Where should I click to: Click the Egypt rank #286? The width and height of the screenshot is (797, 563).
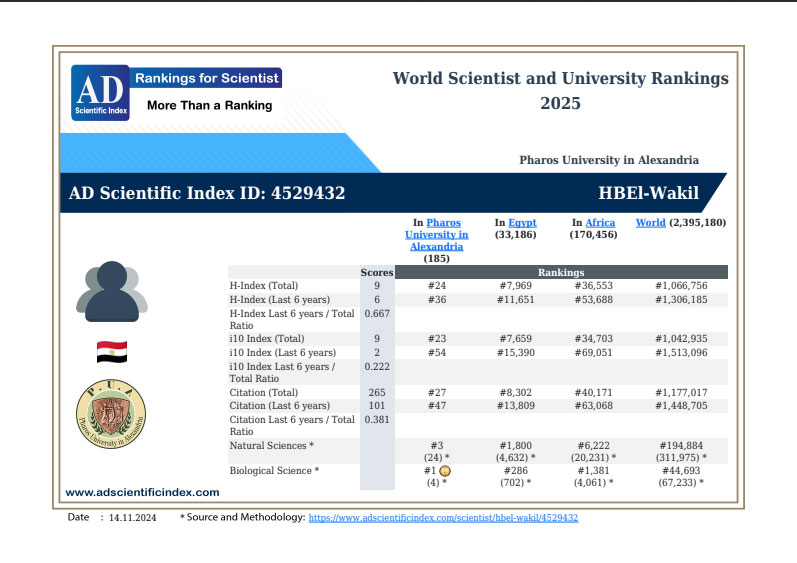[x=515, y=471]
